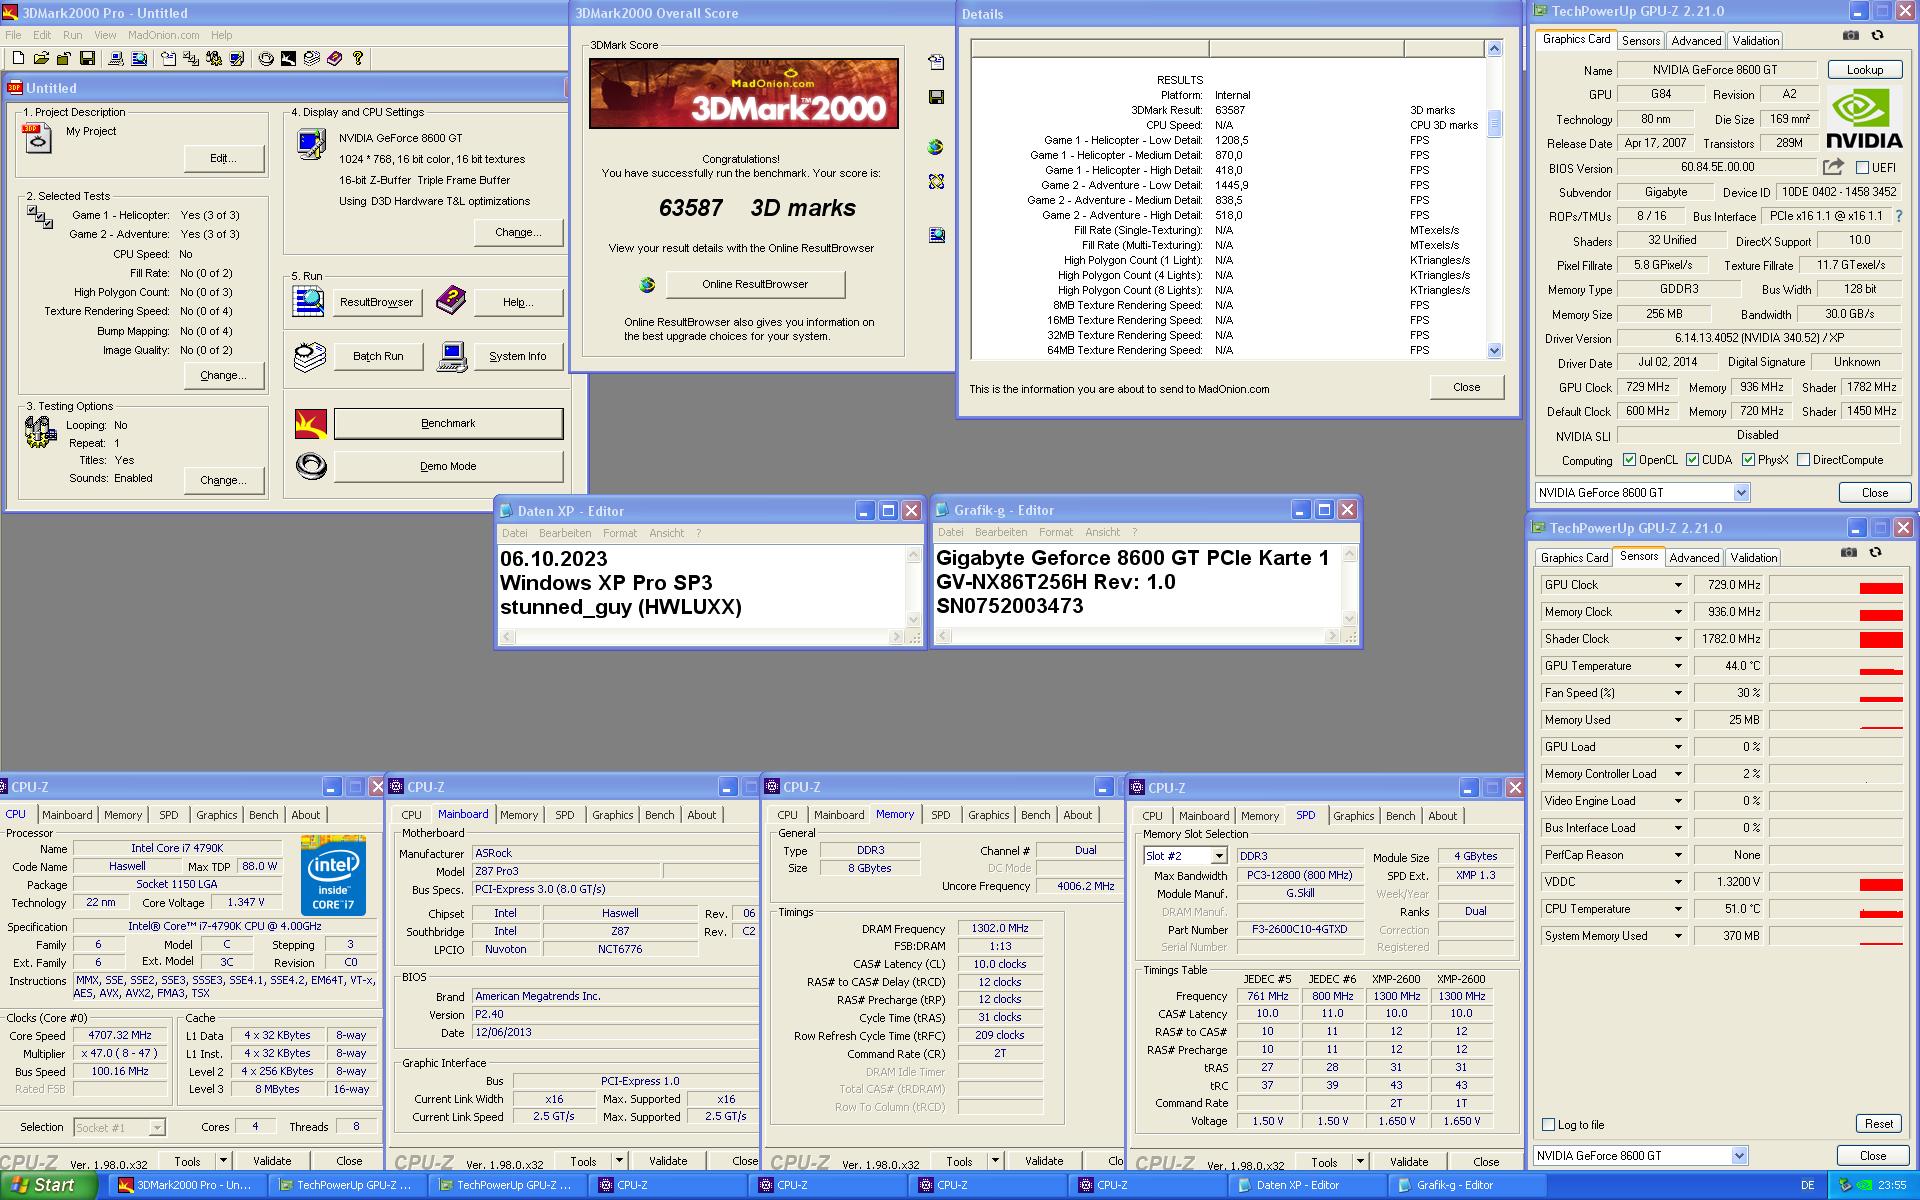Switch to Advanced tab in GPU-Z Graphics Card window
The width and height of the screenshot is (1920, 1200).
click(1696, 41)
